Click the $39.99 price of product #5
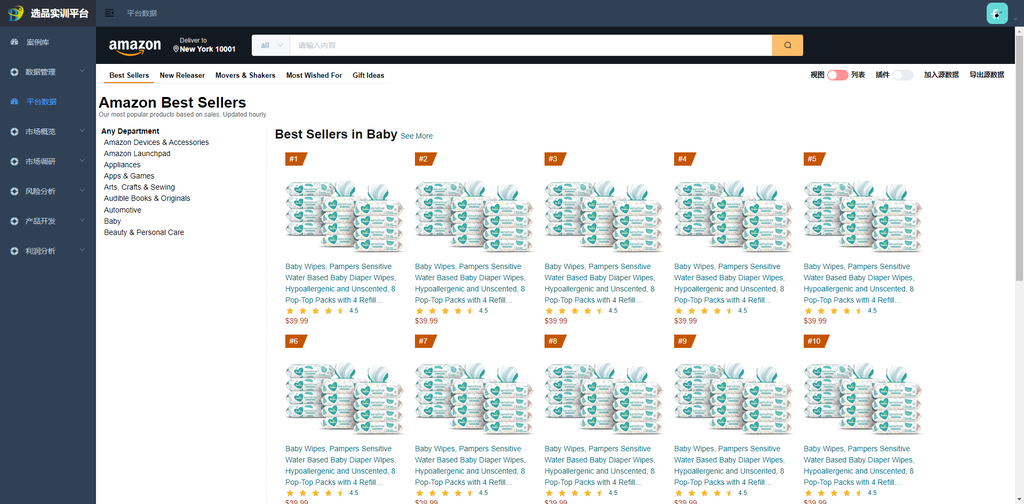The height and width of the screenshot is (504, 1024). [x=815, y=321]
